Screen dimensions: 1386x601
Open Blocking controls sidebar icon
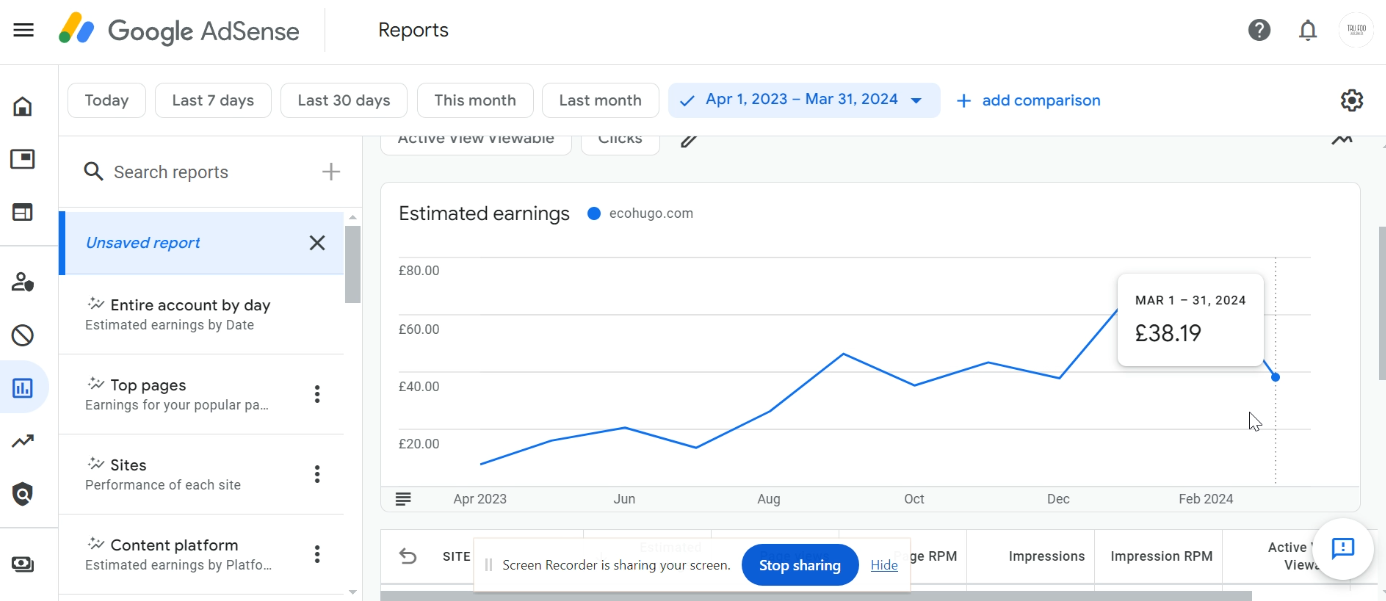click(22, 335)
